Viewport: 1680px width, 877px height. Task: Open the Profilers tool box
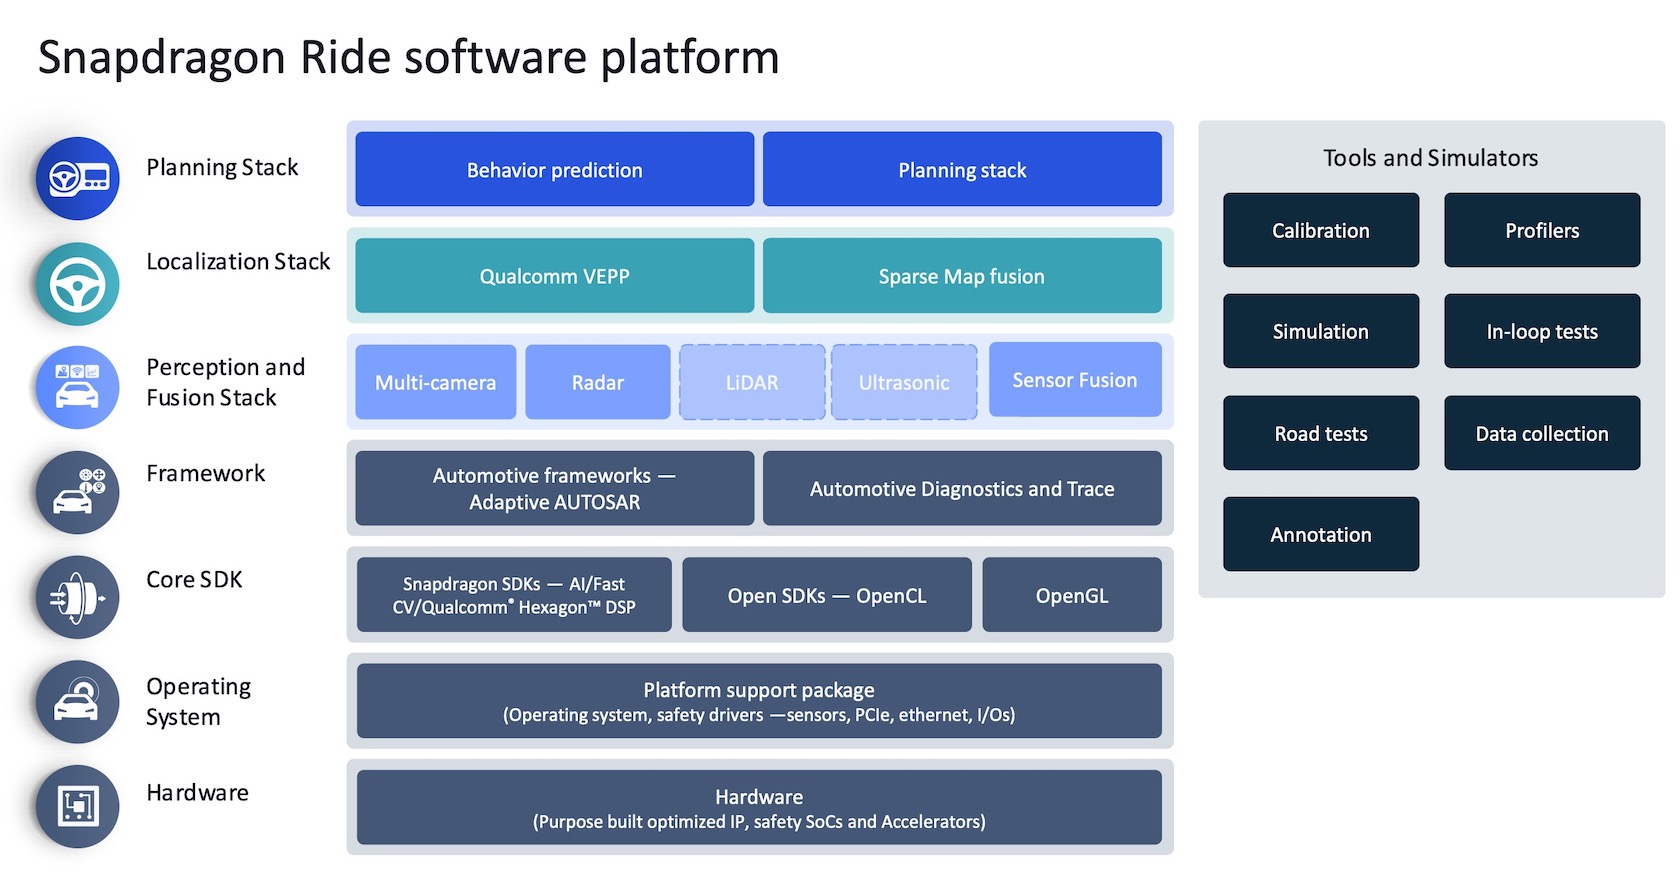[1542, 230]
